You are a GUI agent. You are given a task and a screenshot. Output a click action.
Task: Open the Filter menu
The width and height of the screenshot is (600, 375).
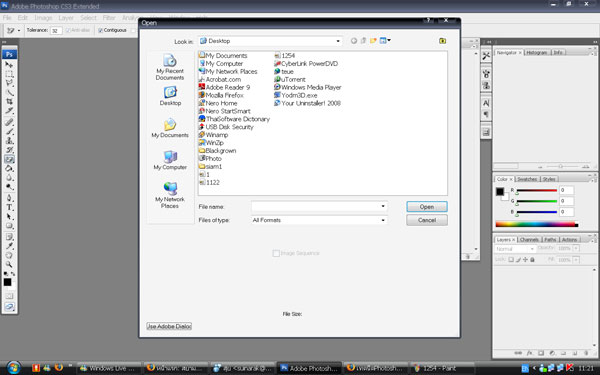click(109, 18)
